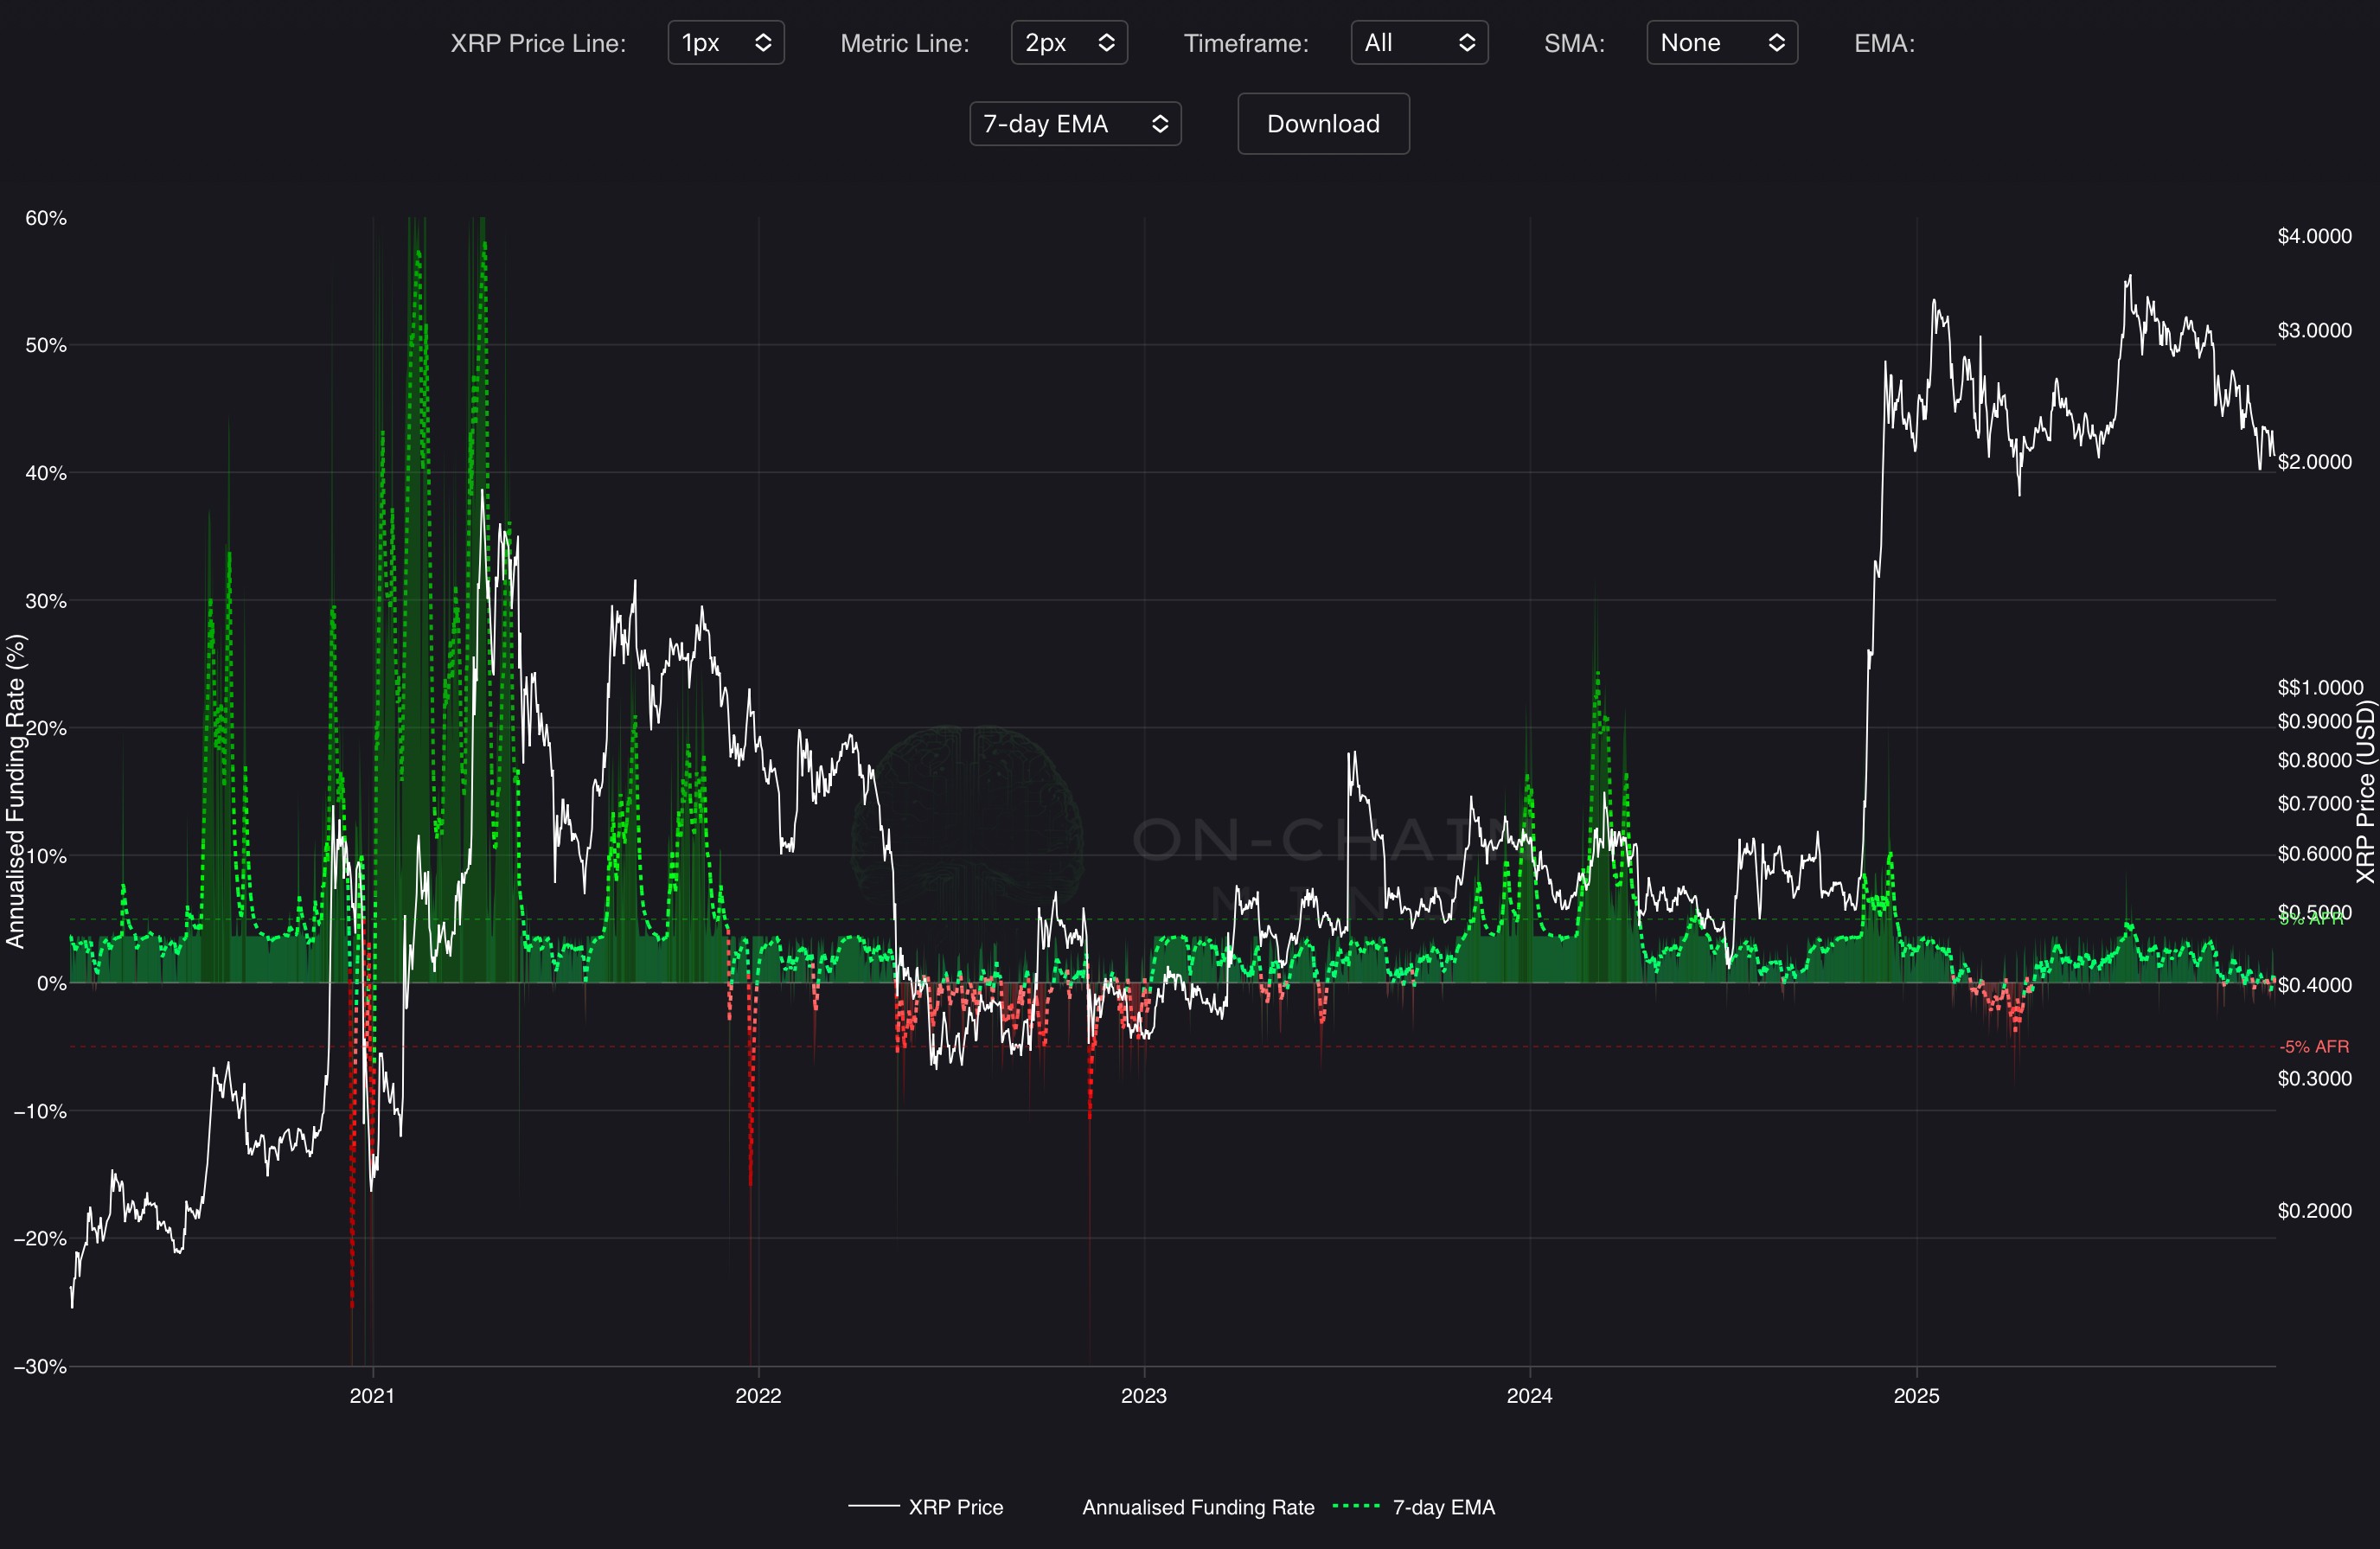Image resolution: width=2380 pixels, height=1549 pixels.
Task: Click the 60% left axis tick label
Action: pyautogui.click(x=46, y=218)
